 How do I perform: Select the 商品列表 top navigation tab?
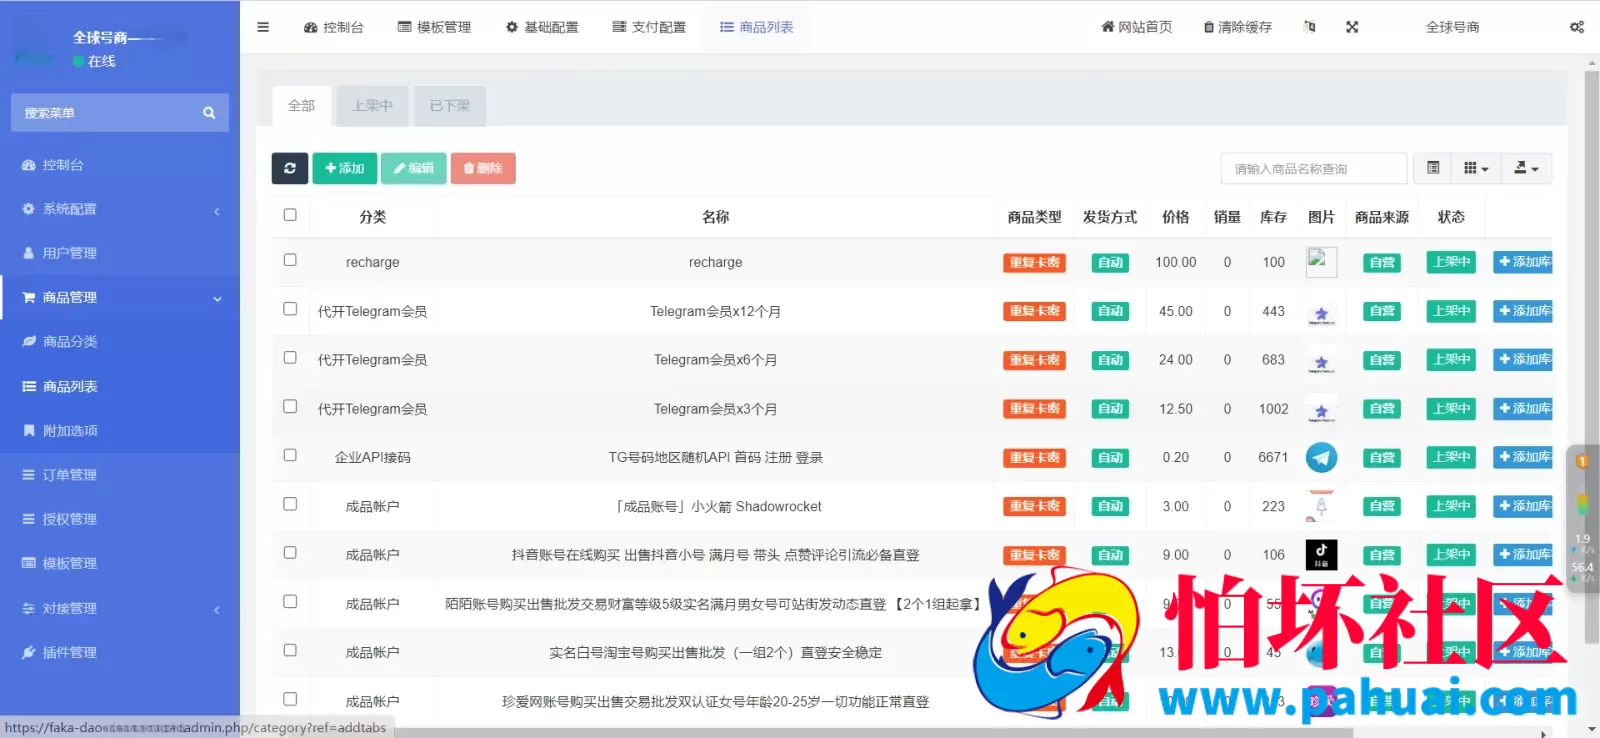pyautogui.click(x=757, y=27)
